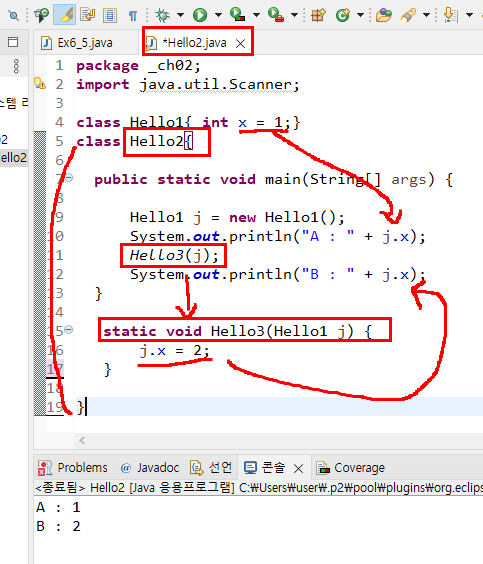Toggle Word Wrap toolbar icon
This screenshot has width=483, height=564.
[87, 15]
